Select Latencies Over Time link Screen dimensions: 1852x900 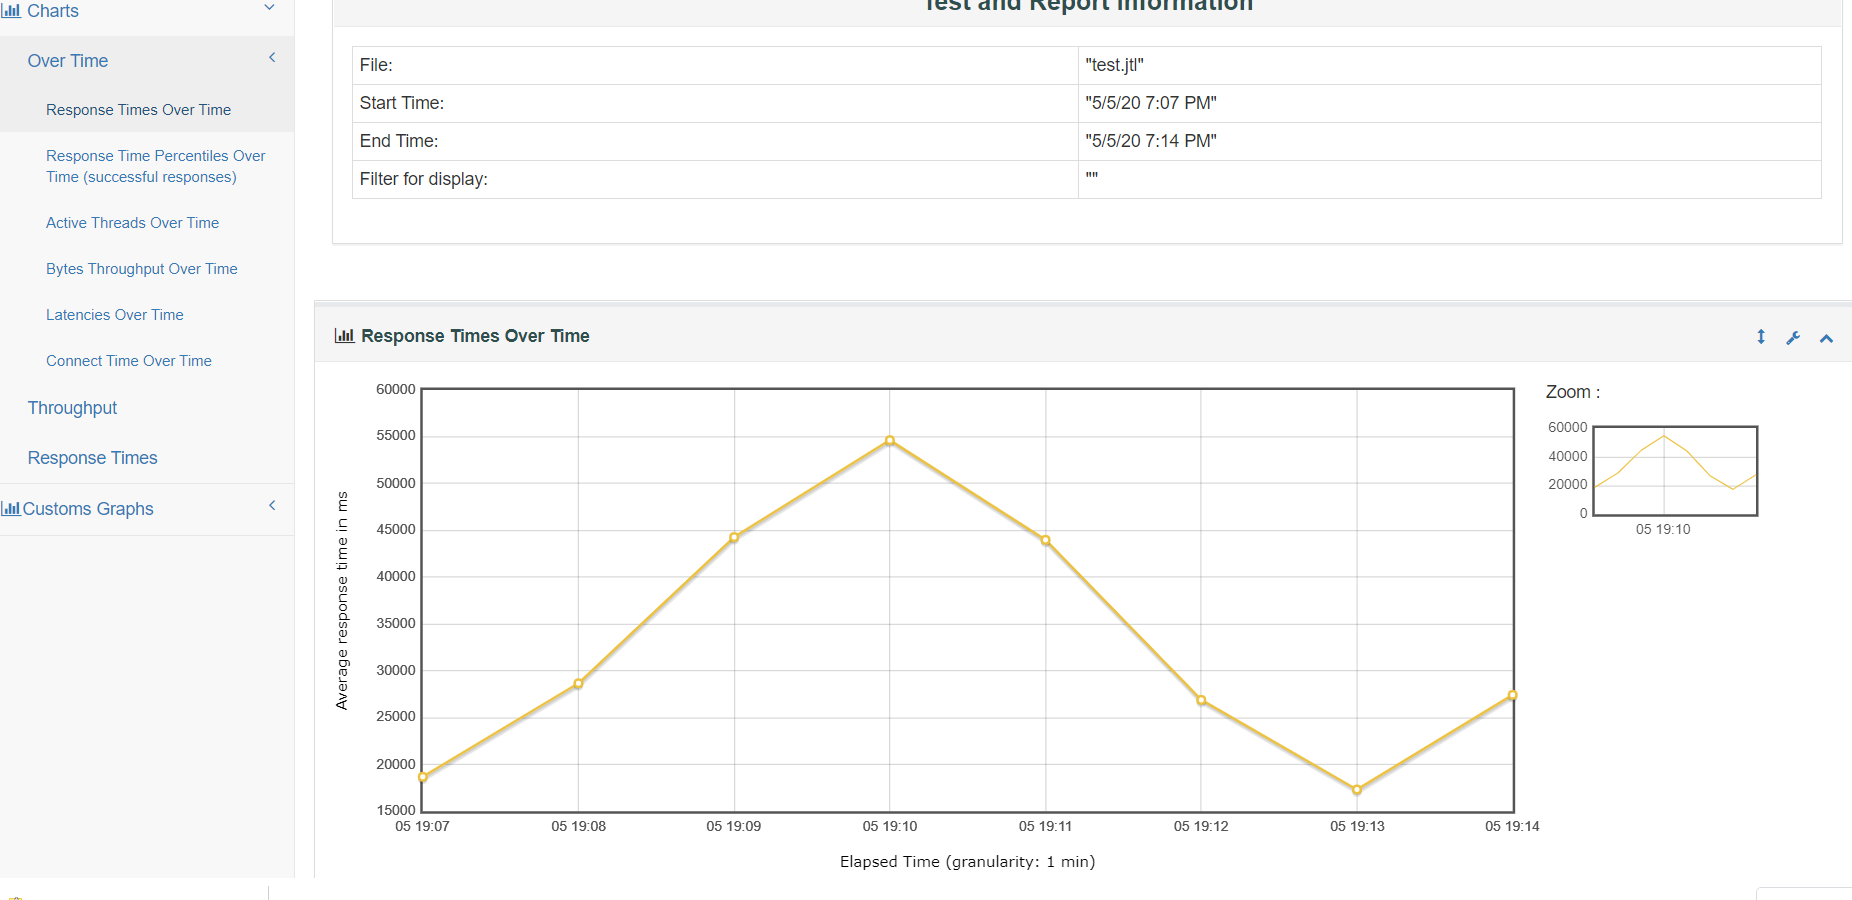(114, 315)
